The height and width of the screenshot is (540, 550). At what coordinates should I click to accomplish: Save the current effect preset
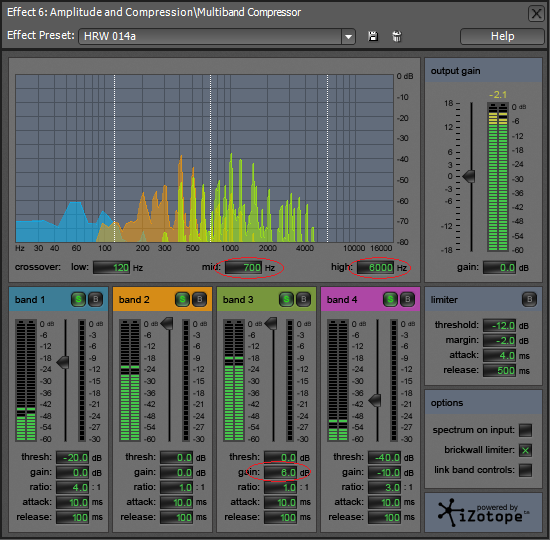(373, 36)
